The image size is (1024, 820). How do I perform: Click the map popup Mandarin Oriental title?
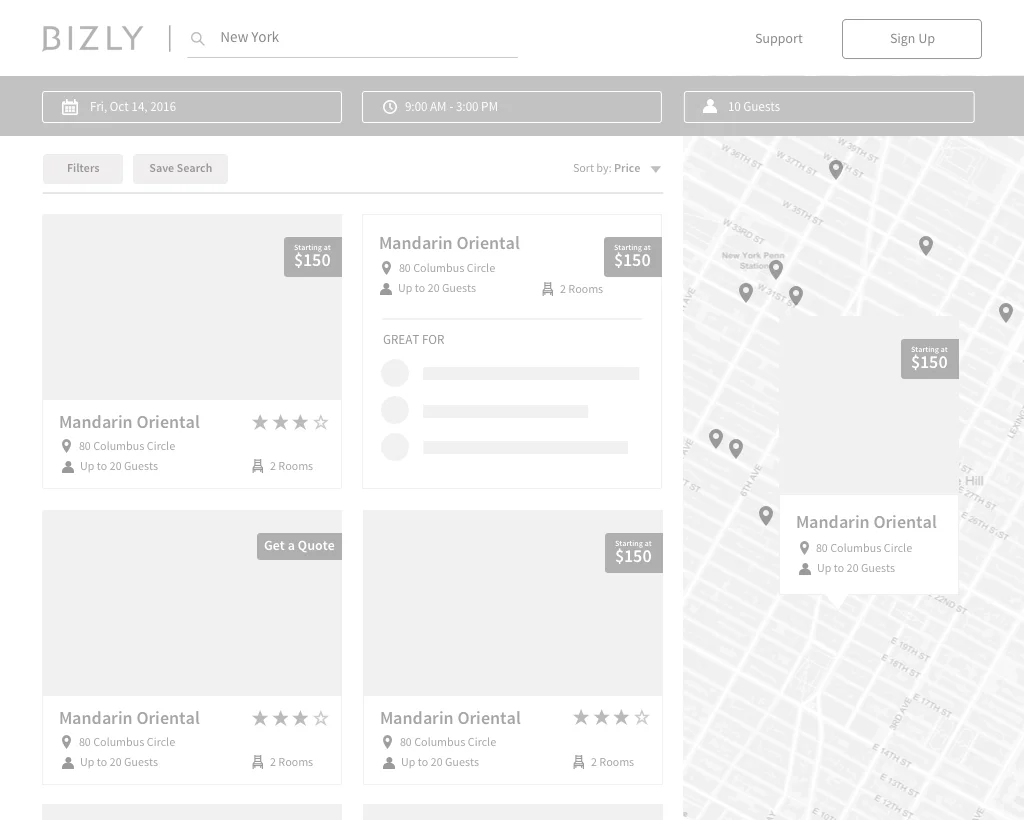coord(867,522)
